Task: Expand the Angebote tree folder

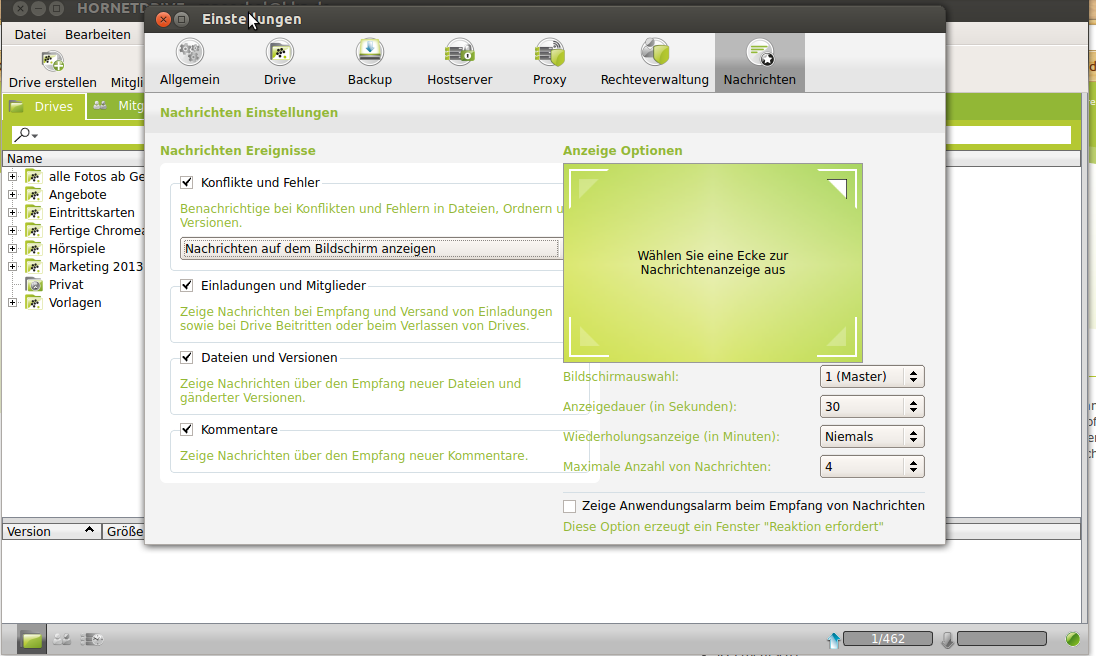Action: 13,195
